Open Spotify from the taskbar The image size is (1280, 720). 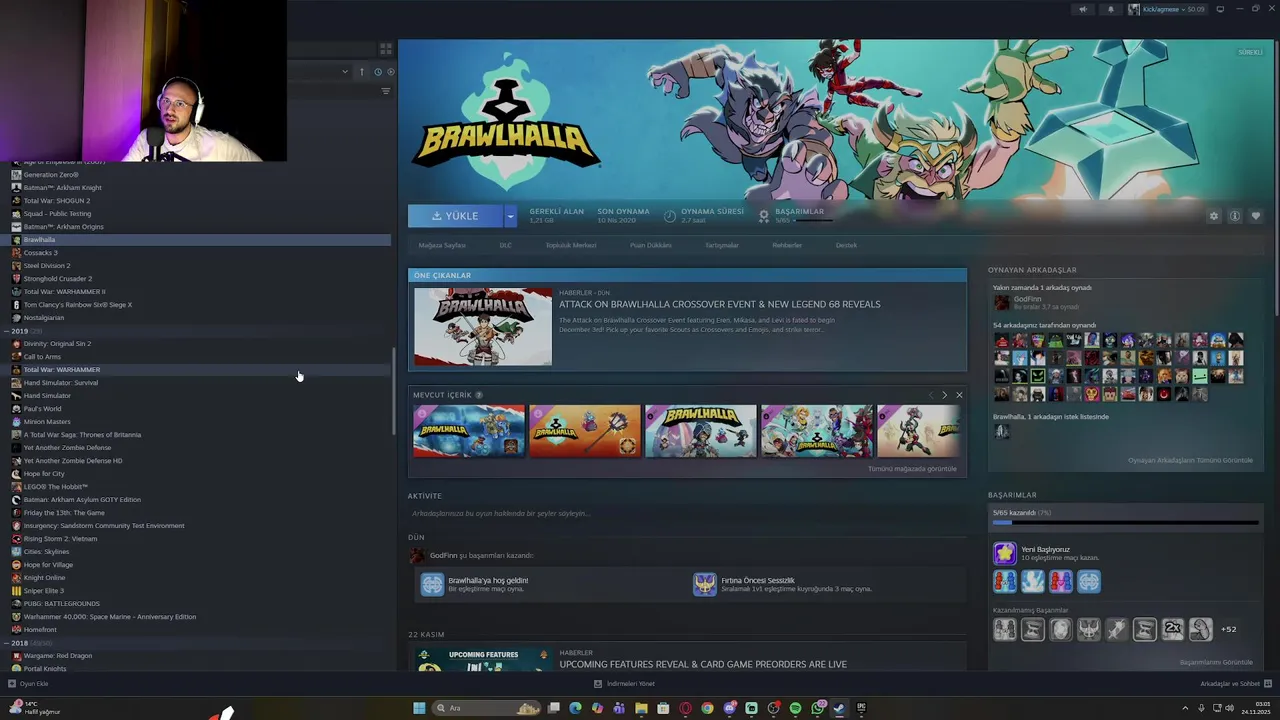795,708
